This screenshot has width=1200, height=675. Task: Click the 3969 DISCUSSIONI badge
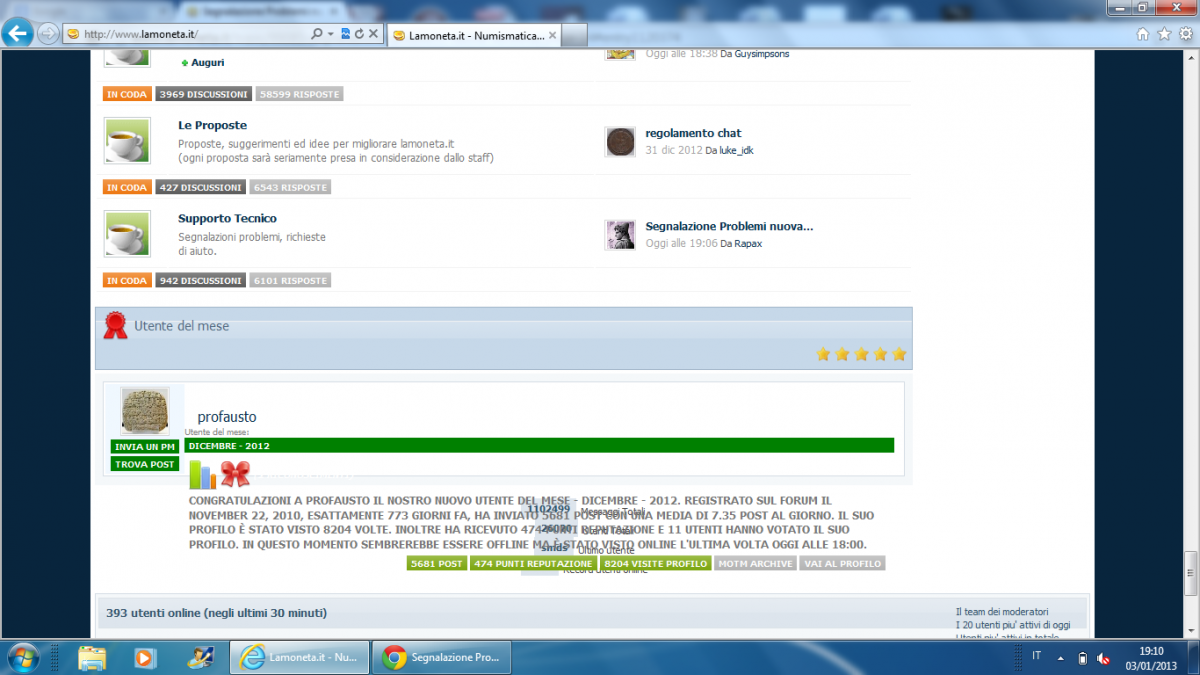[203, 94]
